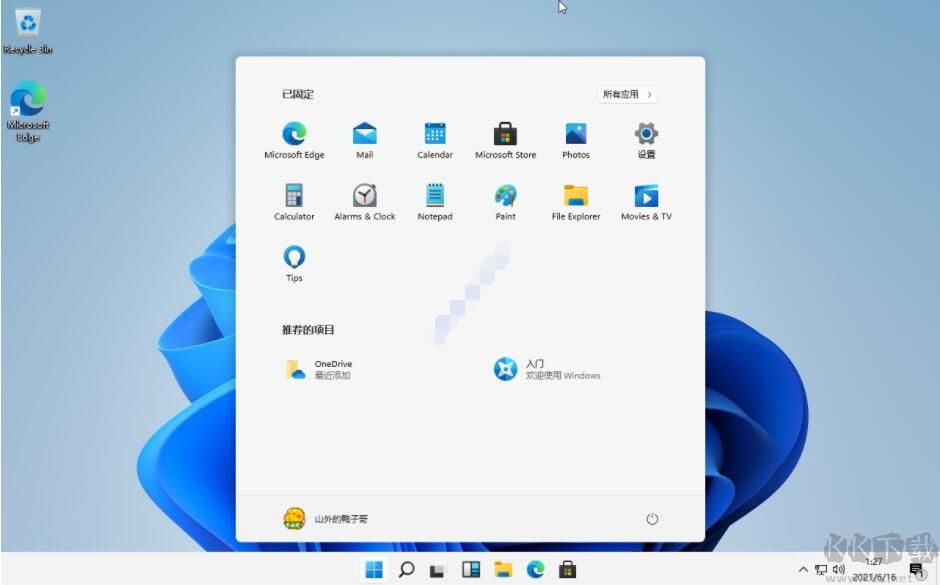This screenshot has width=940, height=585.
Task: Open Alarms & Clock
Action: coord(364,202)
